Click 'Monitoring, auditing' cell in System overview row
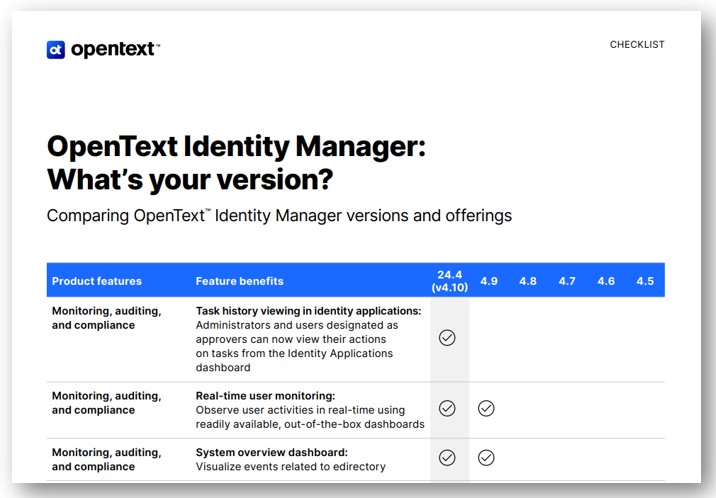The width and height of the screenshot is (716, 498). [106, 460]
